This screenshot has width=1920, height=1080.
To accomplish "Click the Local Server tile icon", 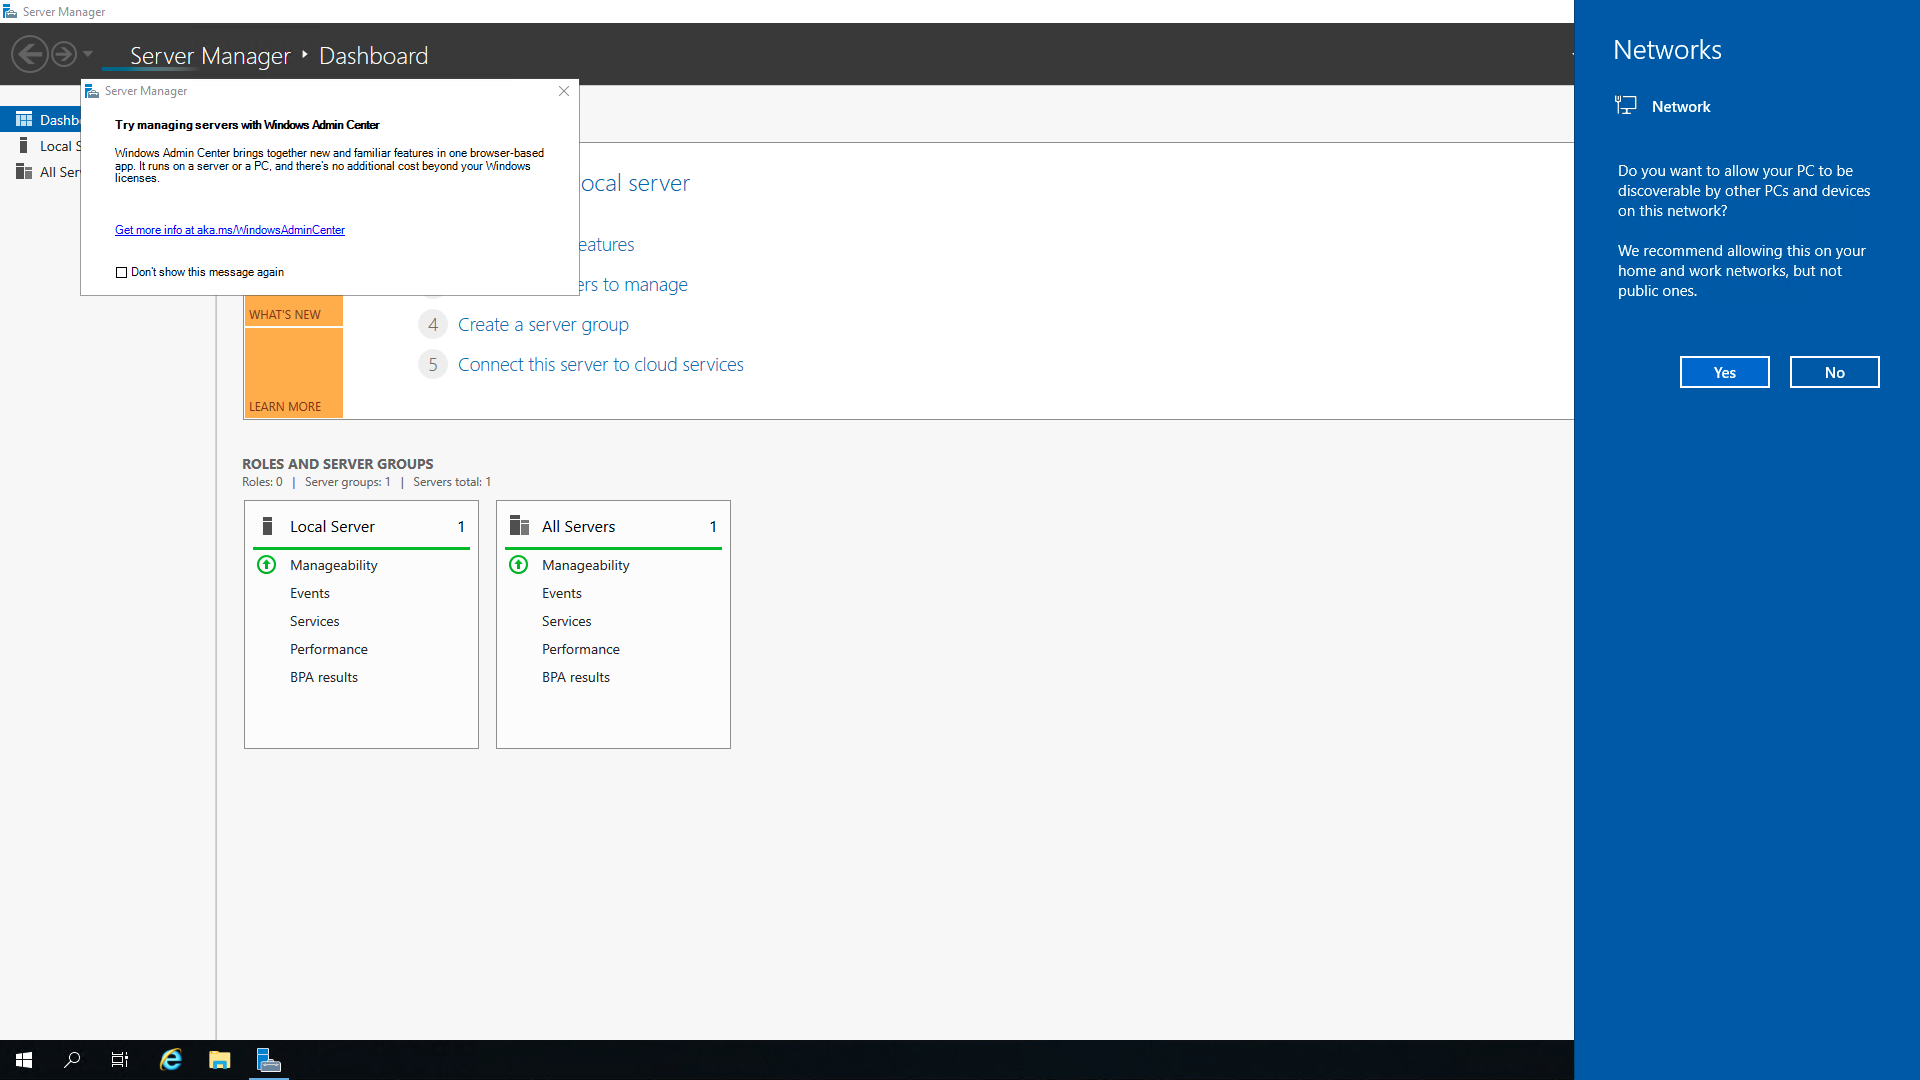I will coord(267,526).
